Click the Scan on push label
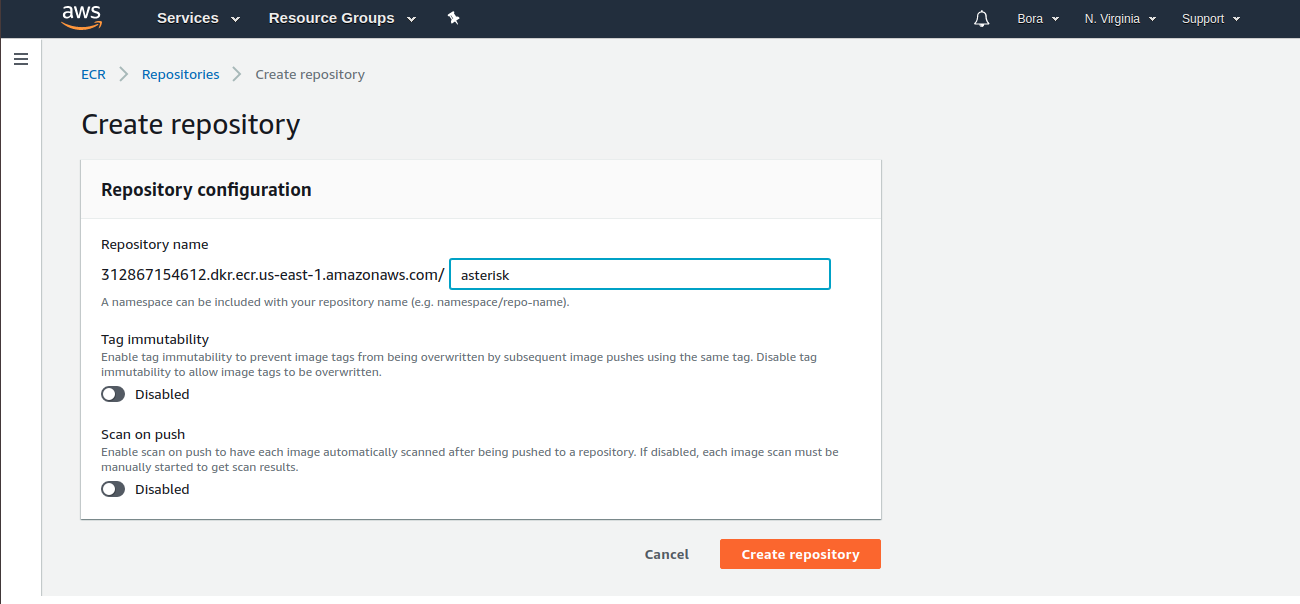Screen dimensions: 1300x604 pyautogui.click(x=143, y=434)
